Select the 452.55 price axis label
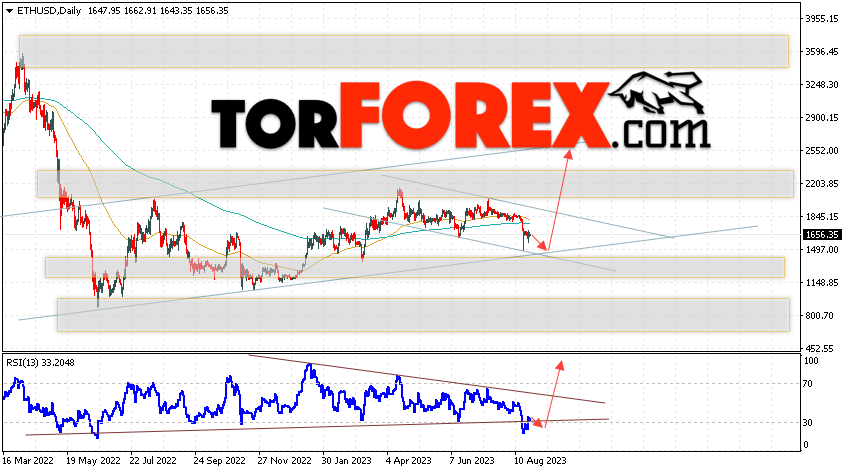Viewport: 846px width, 472px height. tap(820, 348)
